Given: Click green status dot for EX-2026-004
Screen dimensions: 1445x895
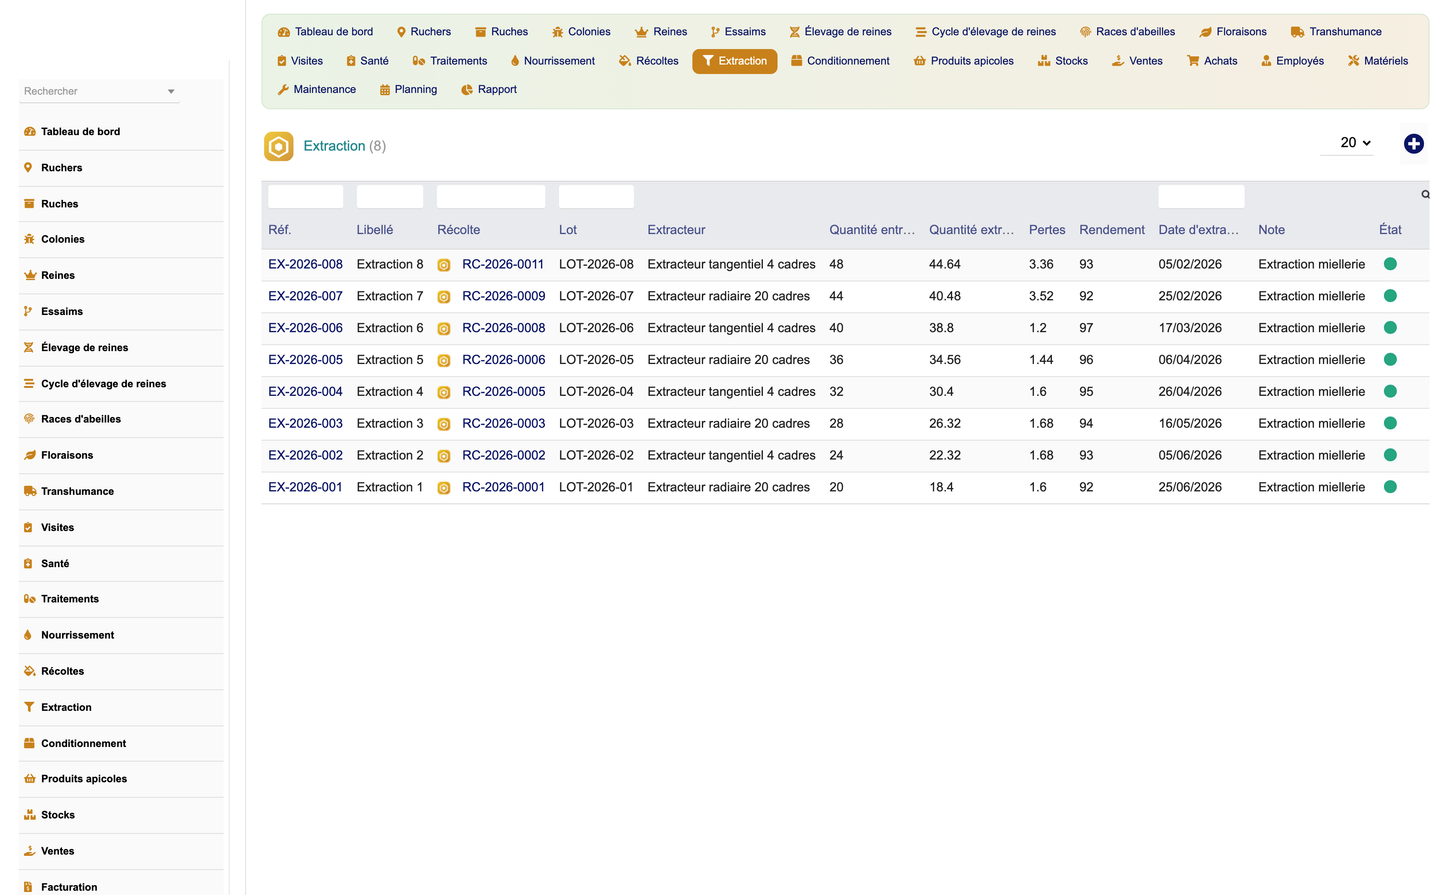Looking at the screenshot, I should pos(1389,392).
